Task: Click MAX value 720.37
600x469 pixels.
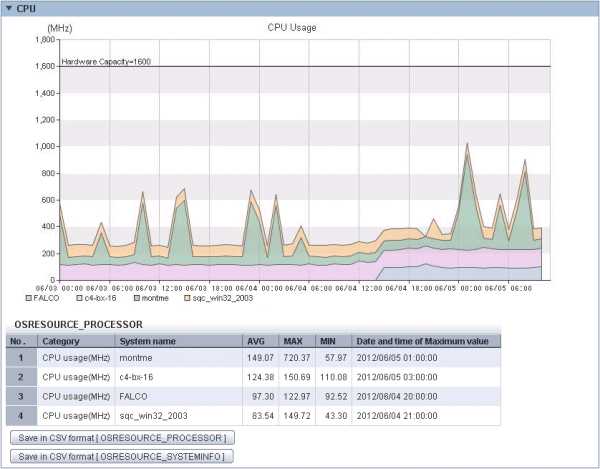Action: 297,358
